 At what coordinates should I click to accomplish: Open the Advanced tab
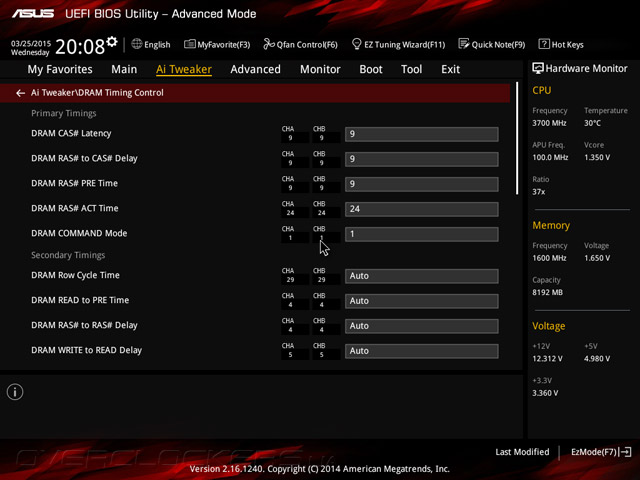(256, 69)
